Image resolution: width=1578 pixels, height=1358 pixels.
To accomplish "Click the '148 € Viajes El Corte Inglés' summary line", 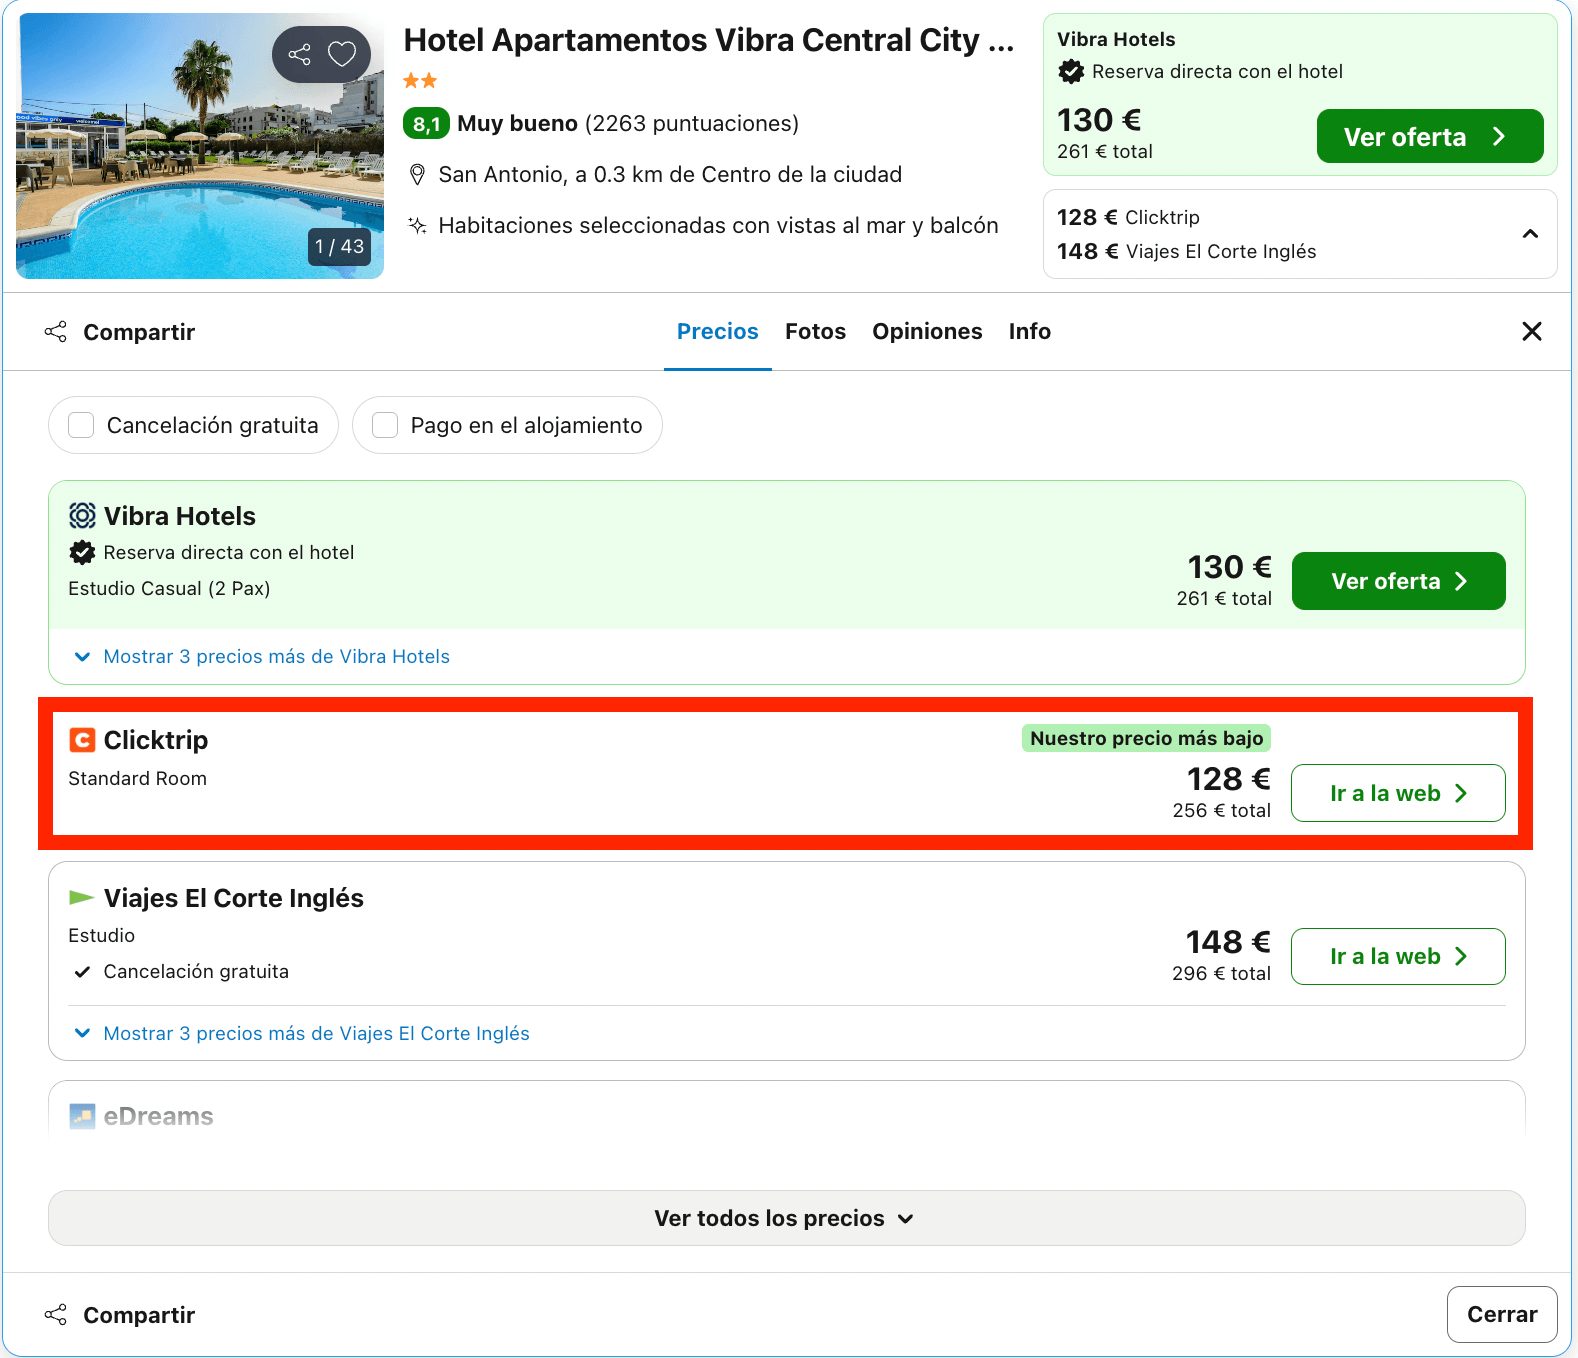I will pyautogui.click(x=1186, y=252).
